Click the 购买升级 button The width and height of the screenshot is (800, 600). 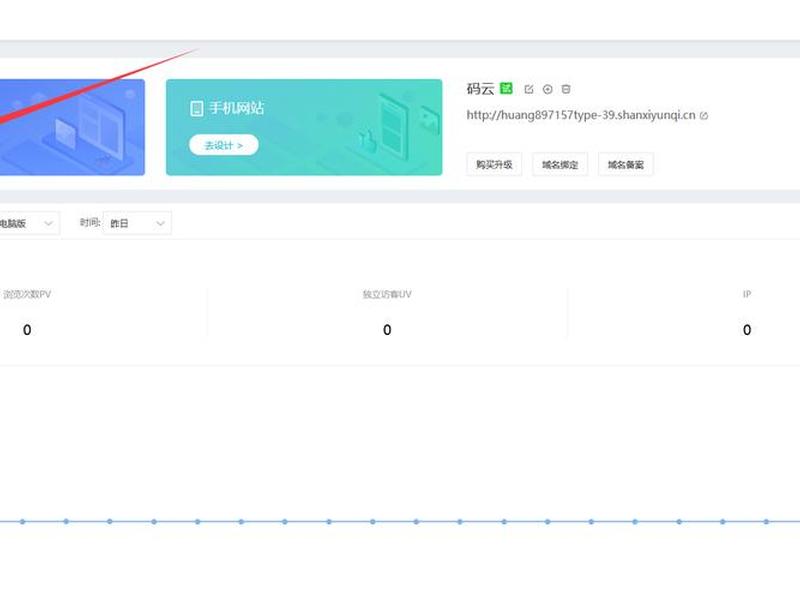494,164
